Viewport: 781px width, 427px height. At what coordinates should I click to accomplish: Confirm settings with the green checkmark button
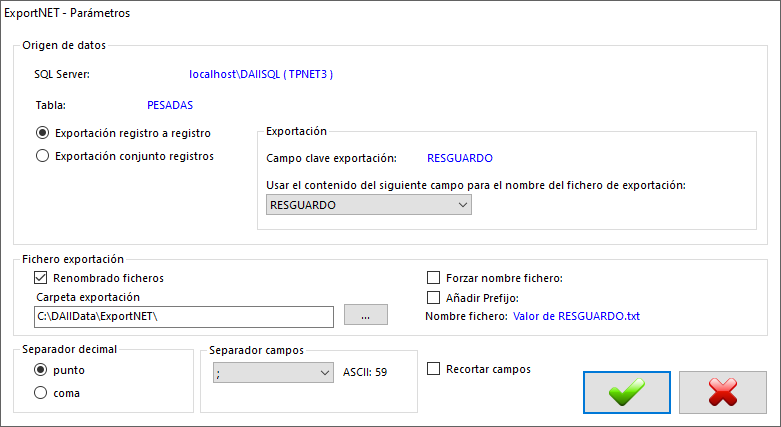click(x=627, y=392)
